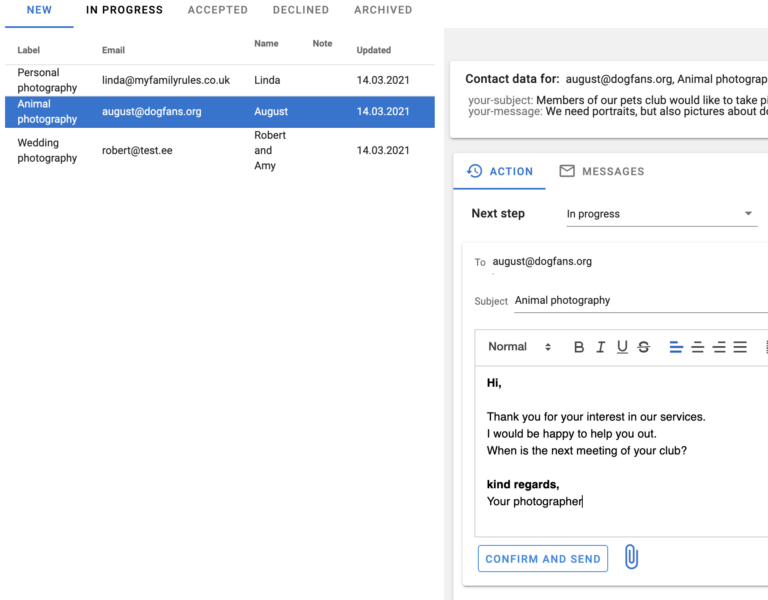
Task: Select the august@dogfans.org email cell in the table
Action: (151, 112)
